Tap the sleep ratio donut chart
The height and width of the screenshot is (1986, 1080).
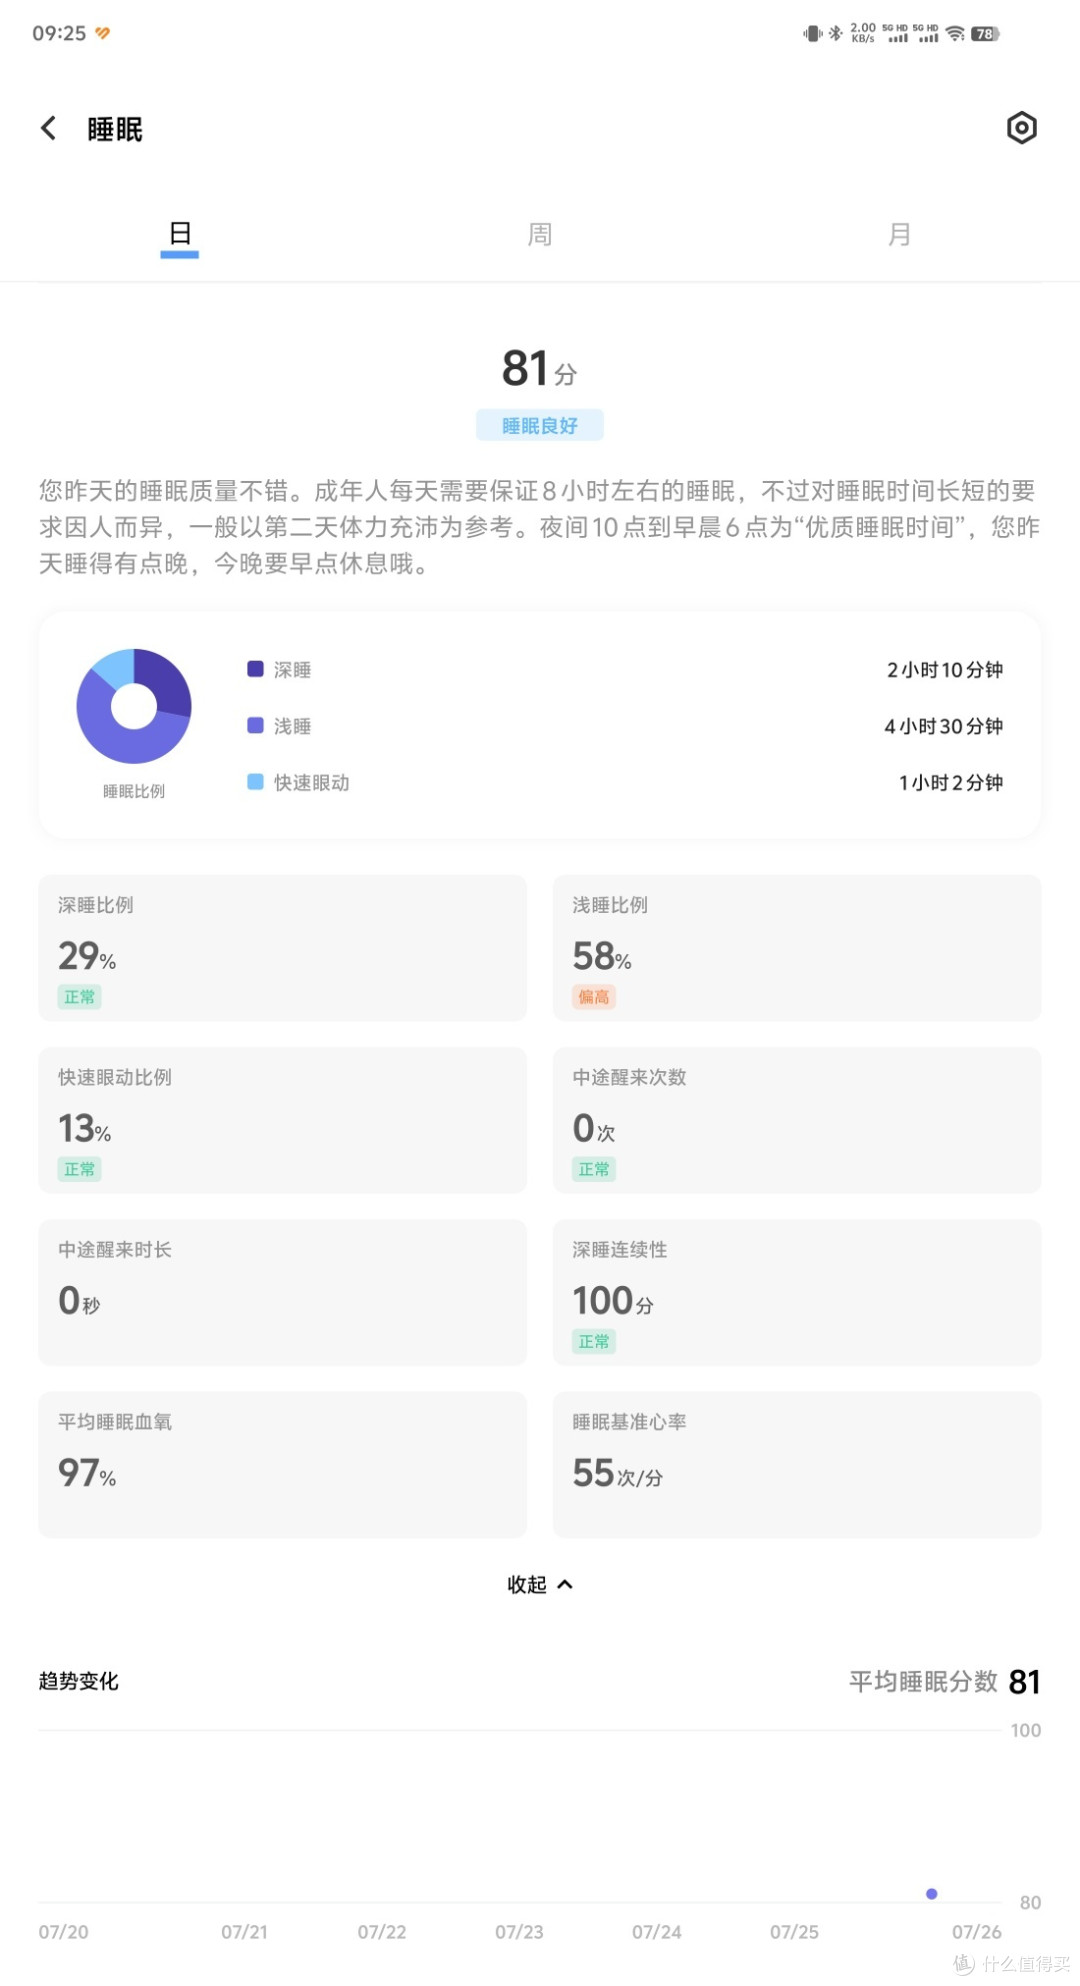tap(134, 706)
